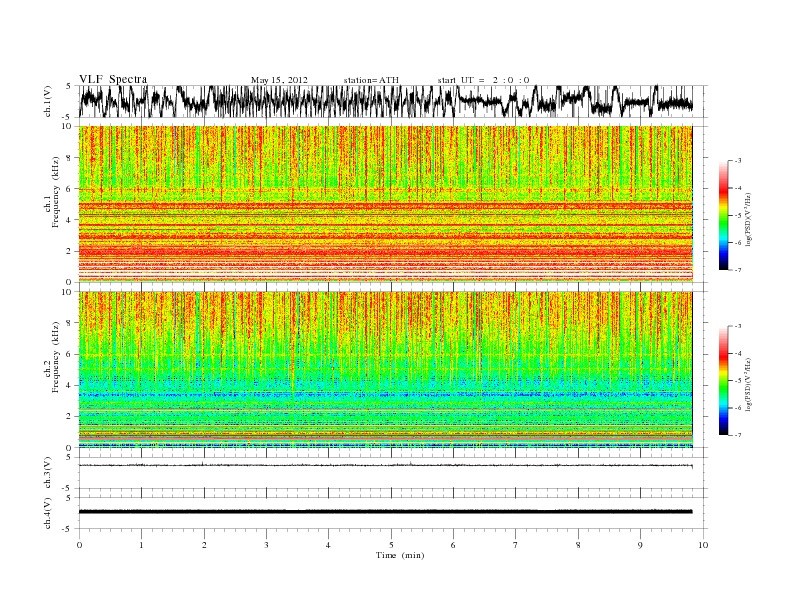
Task: Click inside the ch.1 spectrogram panel
Action: point(385,204)
